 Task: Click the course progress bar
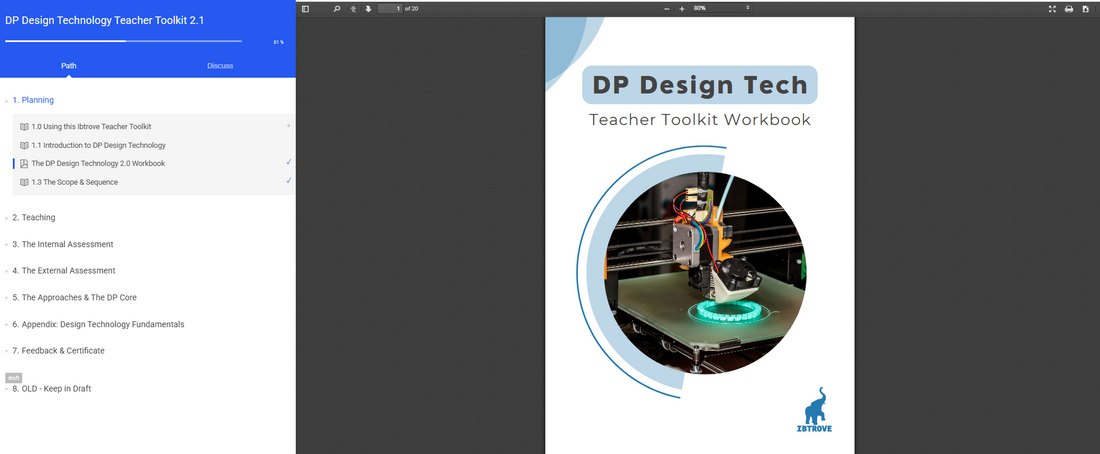tap(123, 41)
